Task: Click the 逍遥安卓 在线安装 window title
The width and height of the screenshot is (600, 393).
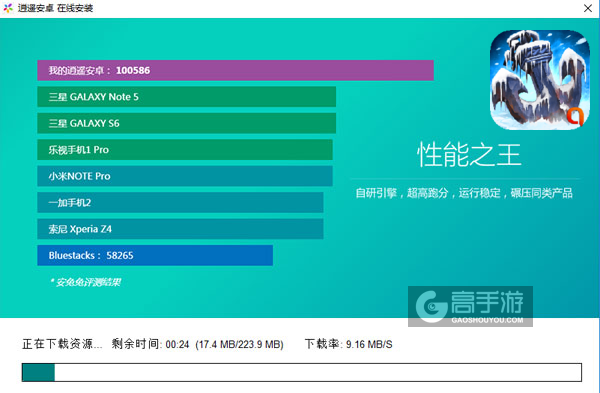Action: [x=55, y=8]
